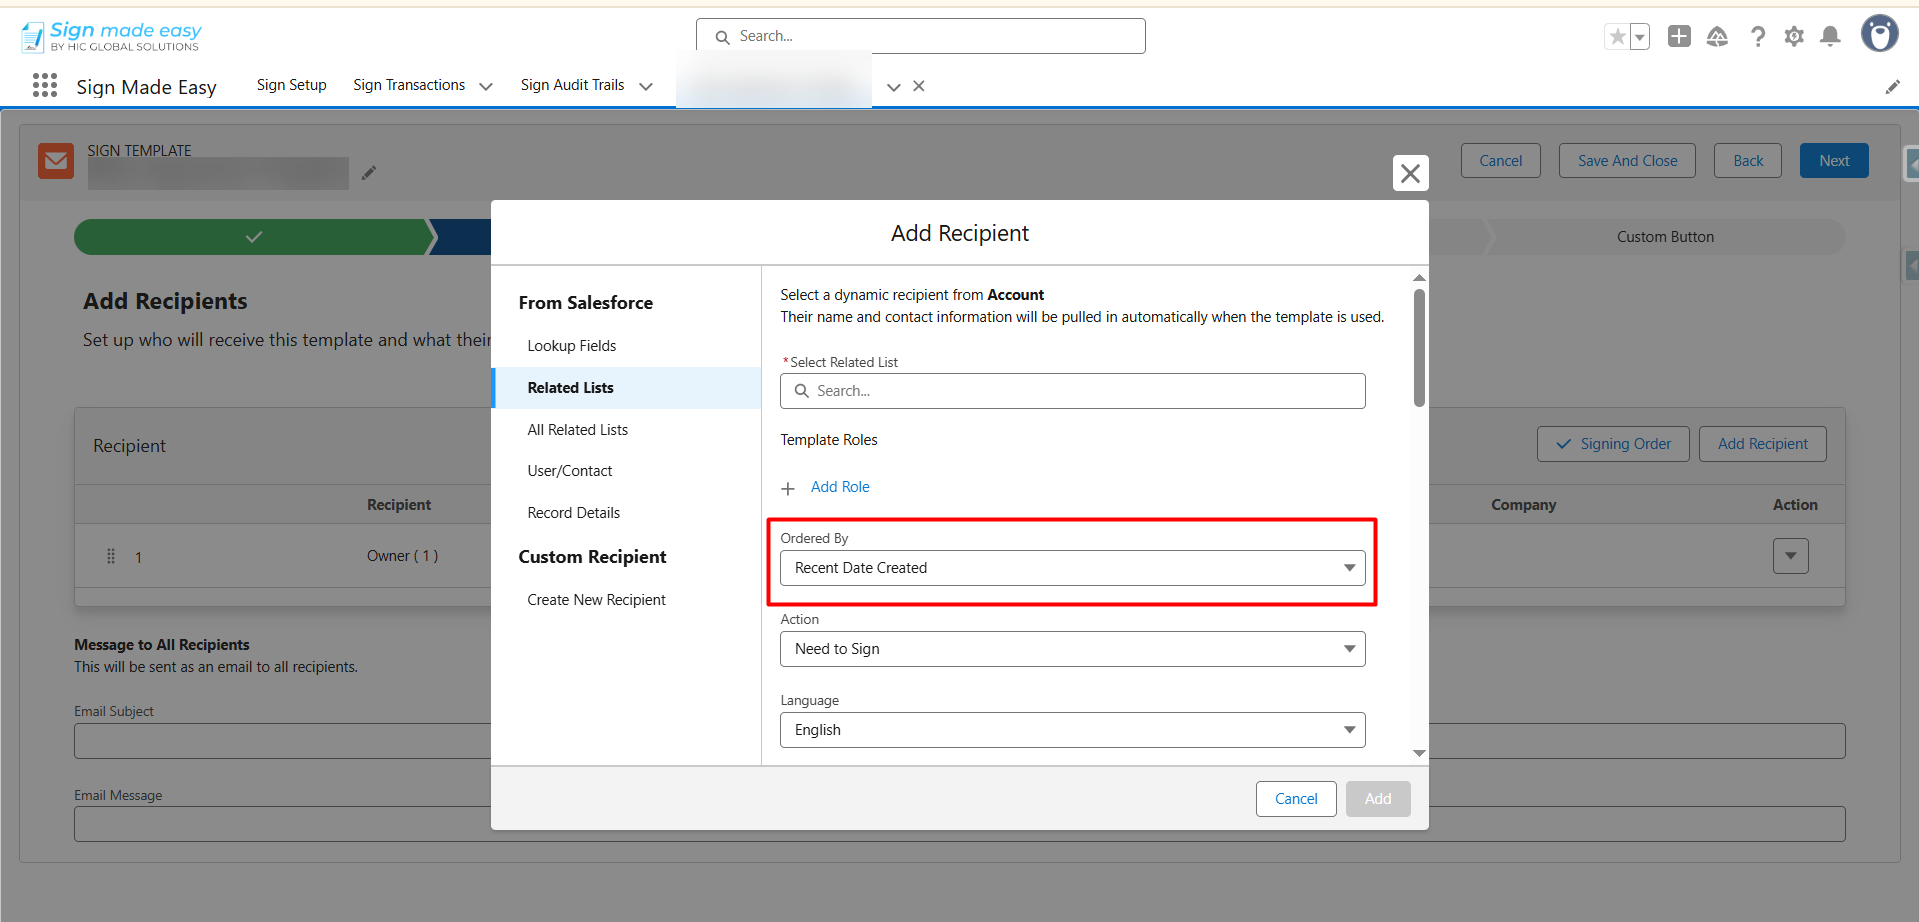Click the user profile avatar
The width and height of the screenshot is (1919, 922).
click(x=1879, y=34)
